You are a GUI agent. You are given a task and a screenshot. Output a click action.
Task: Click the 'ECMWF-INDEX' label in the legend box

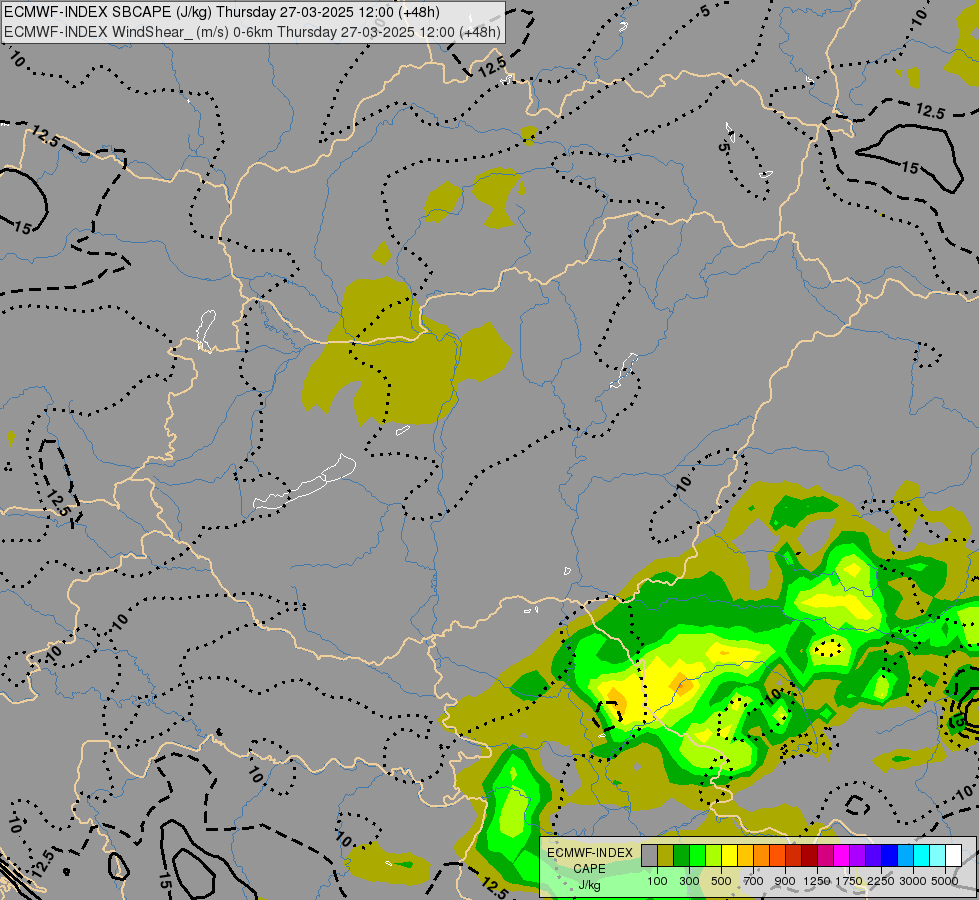pos(590,853)
